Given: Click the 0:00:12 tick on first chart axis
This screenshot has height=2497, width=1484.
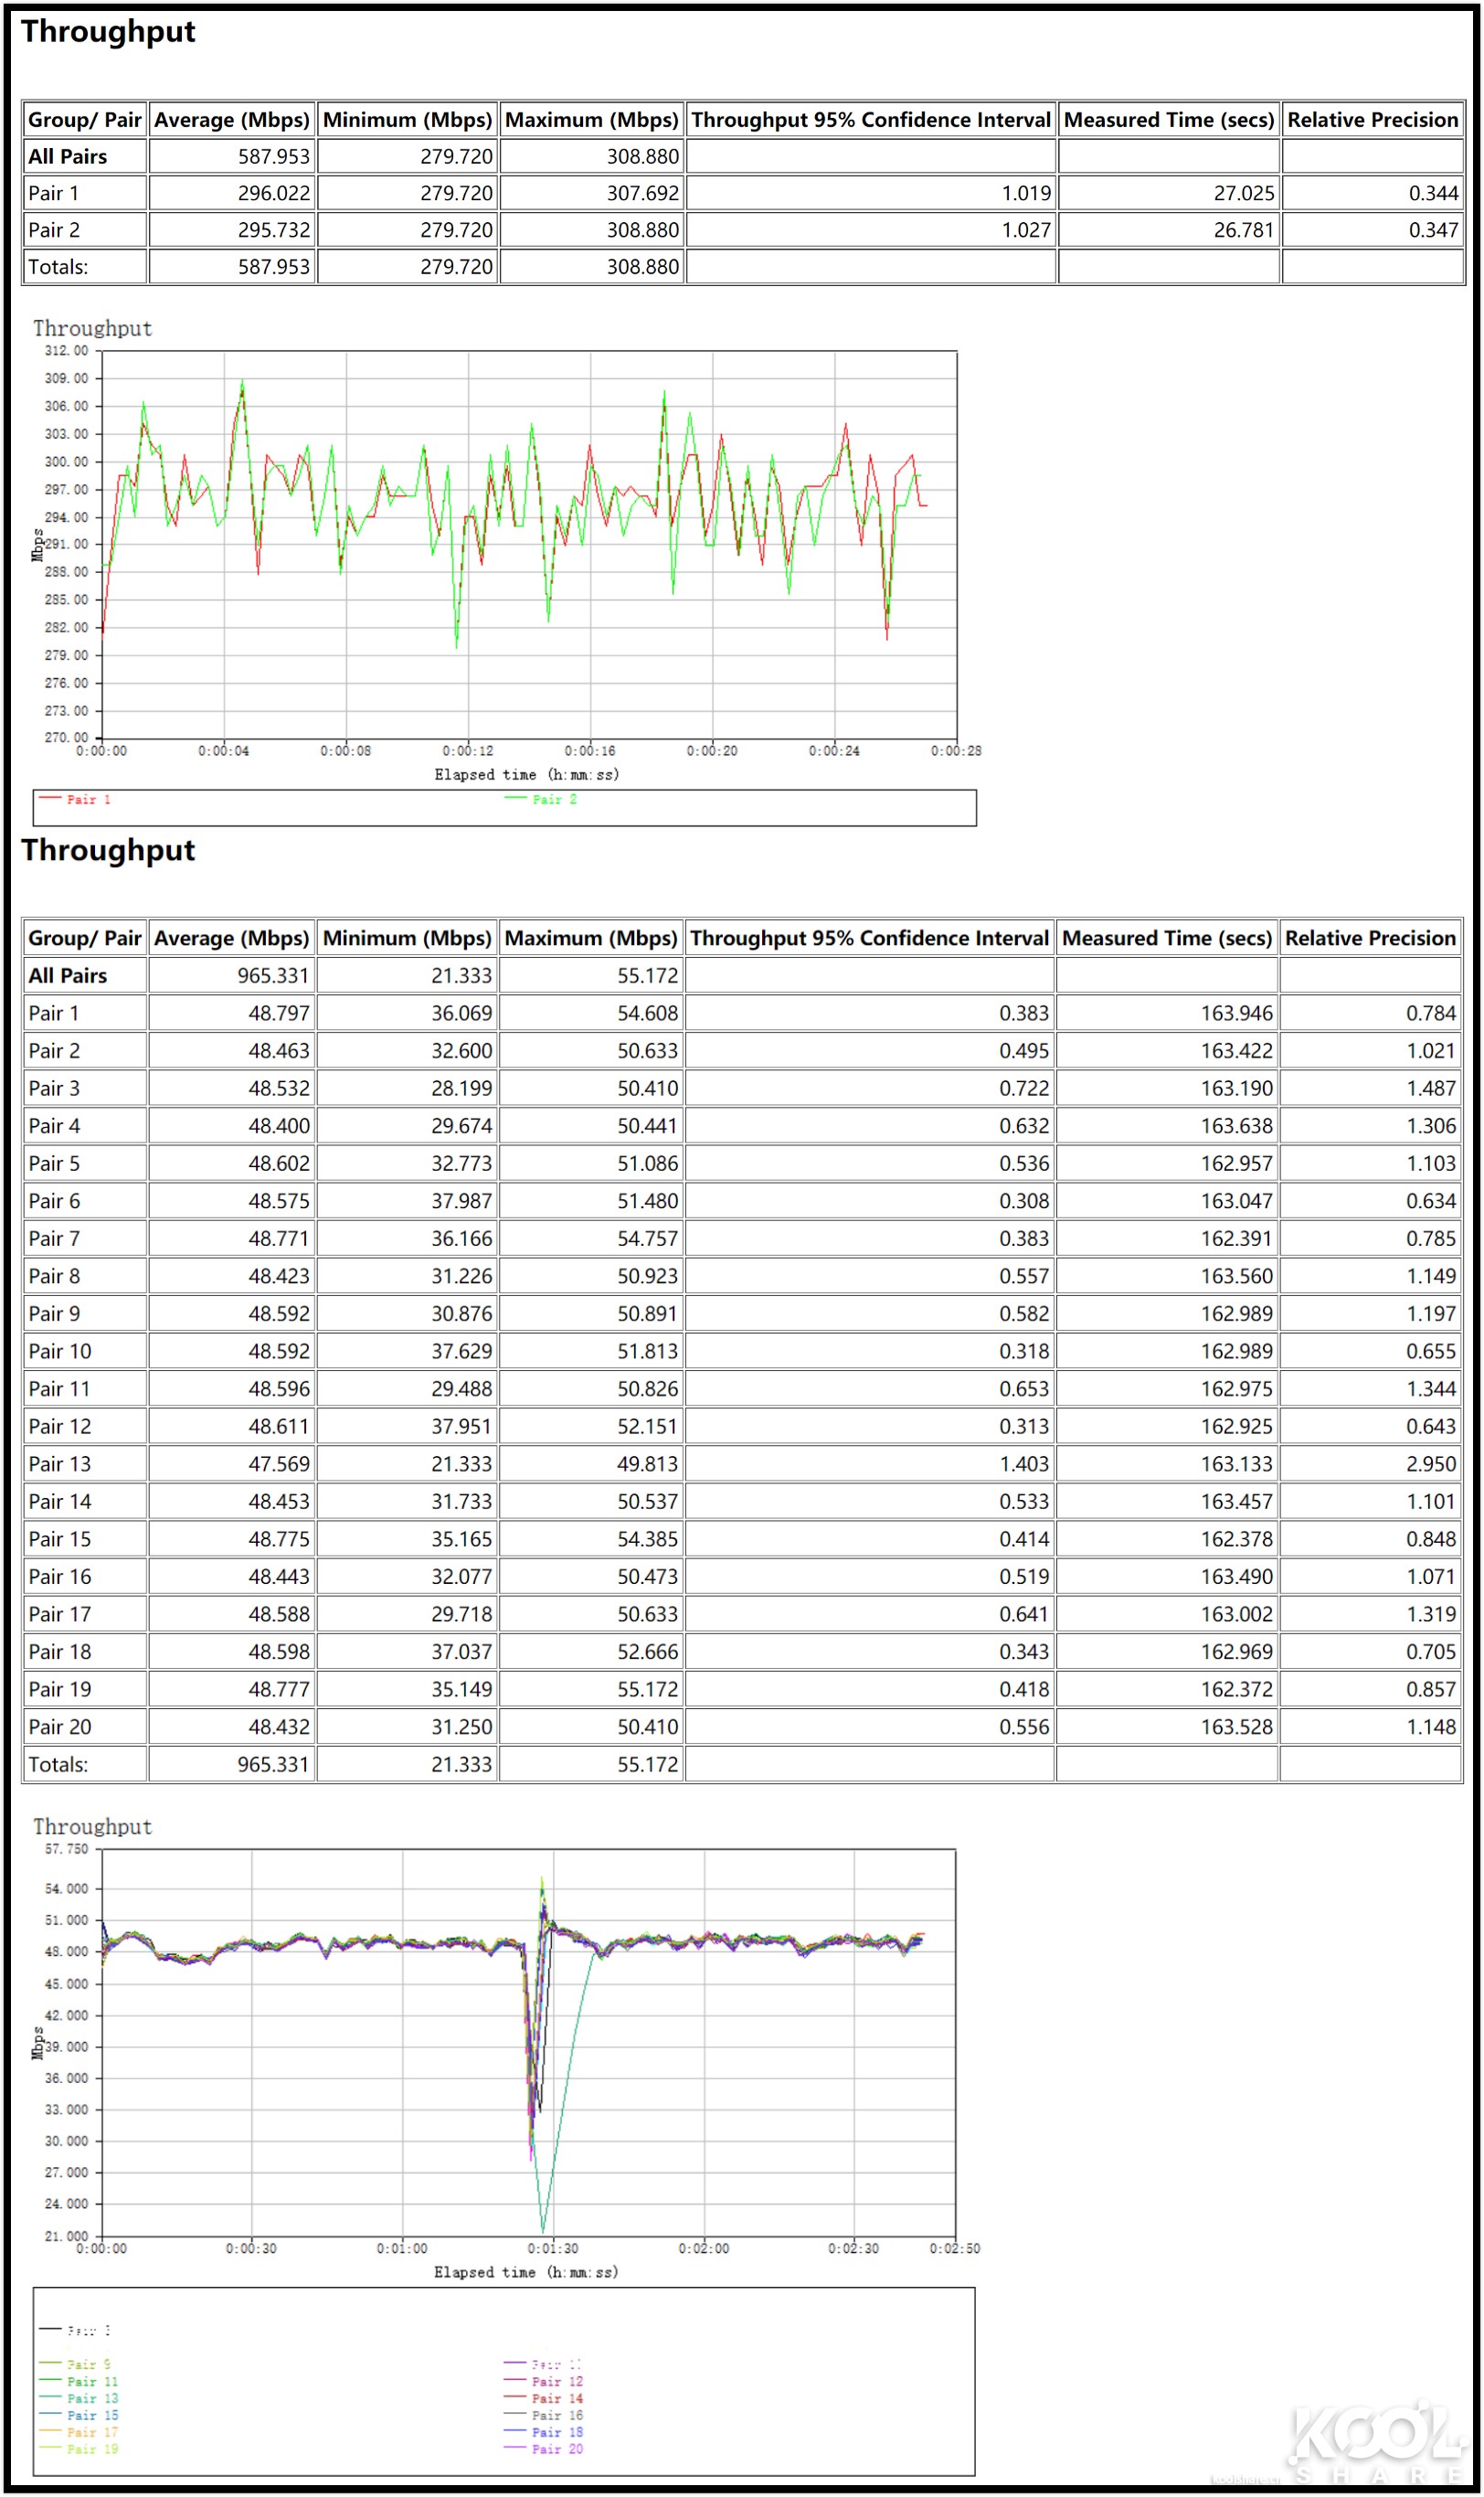Looking at the screenshot, I should pos(467,751).
